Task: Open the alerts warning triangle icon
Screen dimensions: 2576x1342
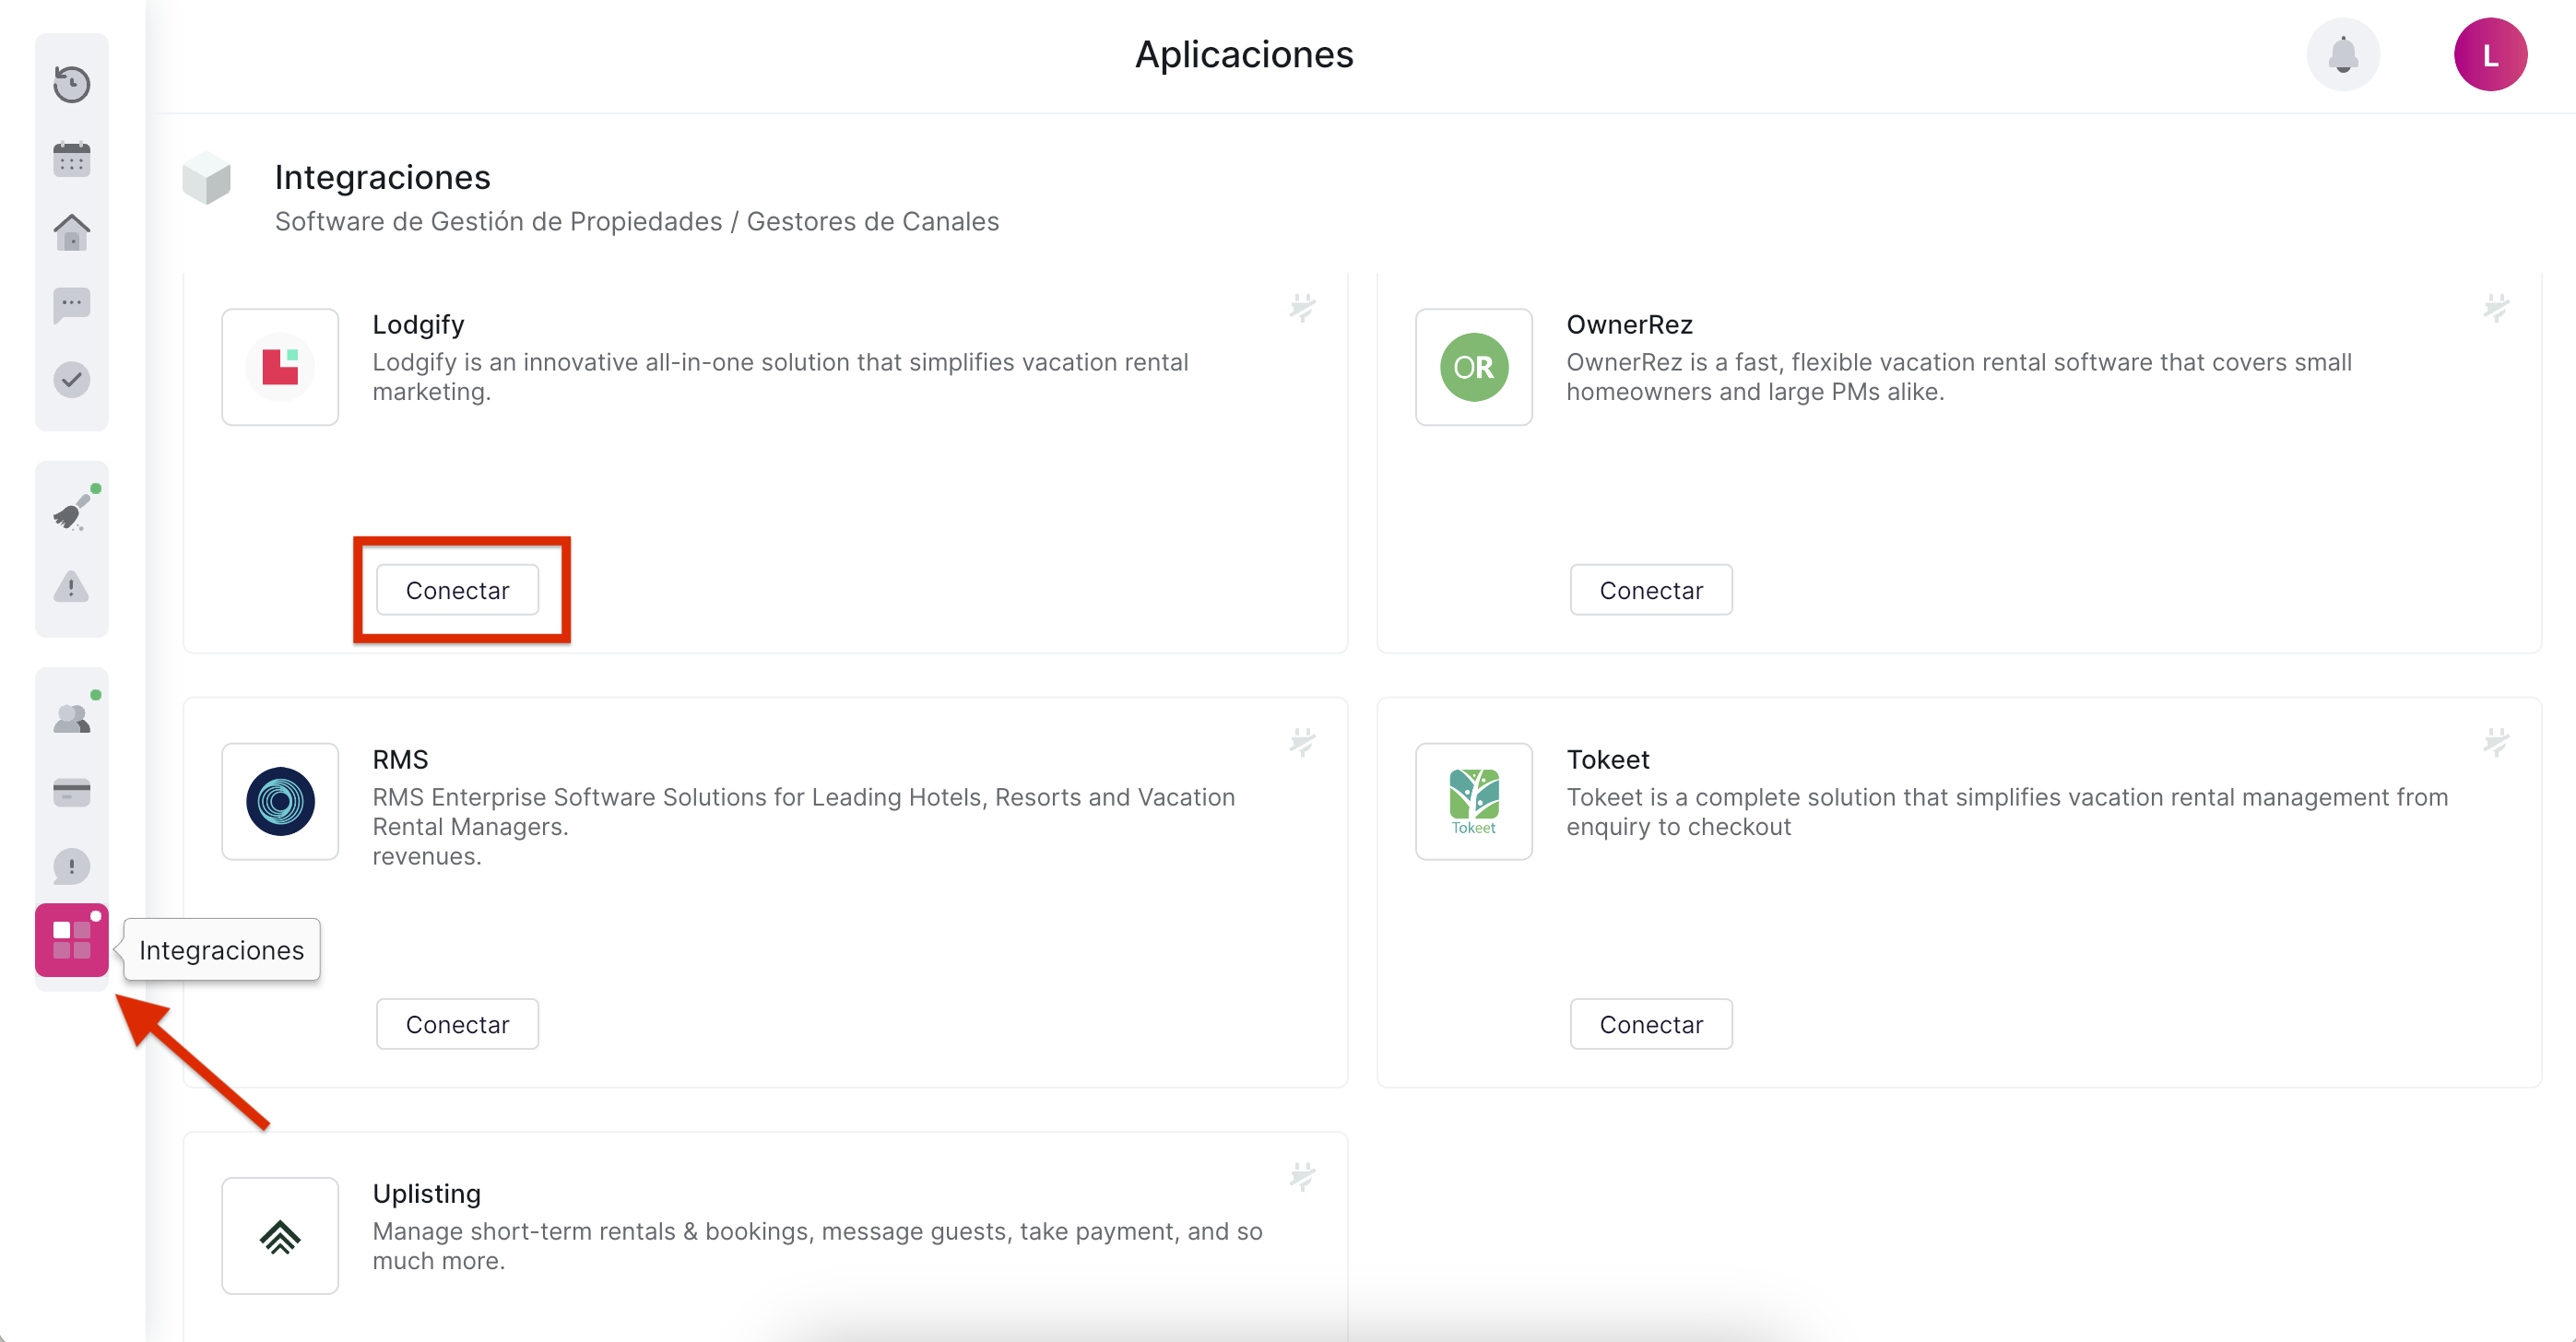Action: click(71, 586)
